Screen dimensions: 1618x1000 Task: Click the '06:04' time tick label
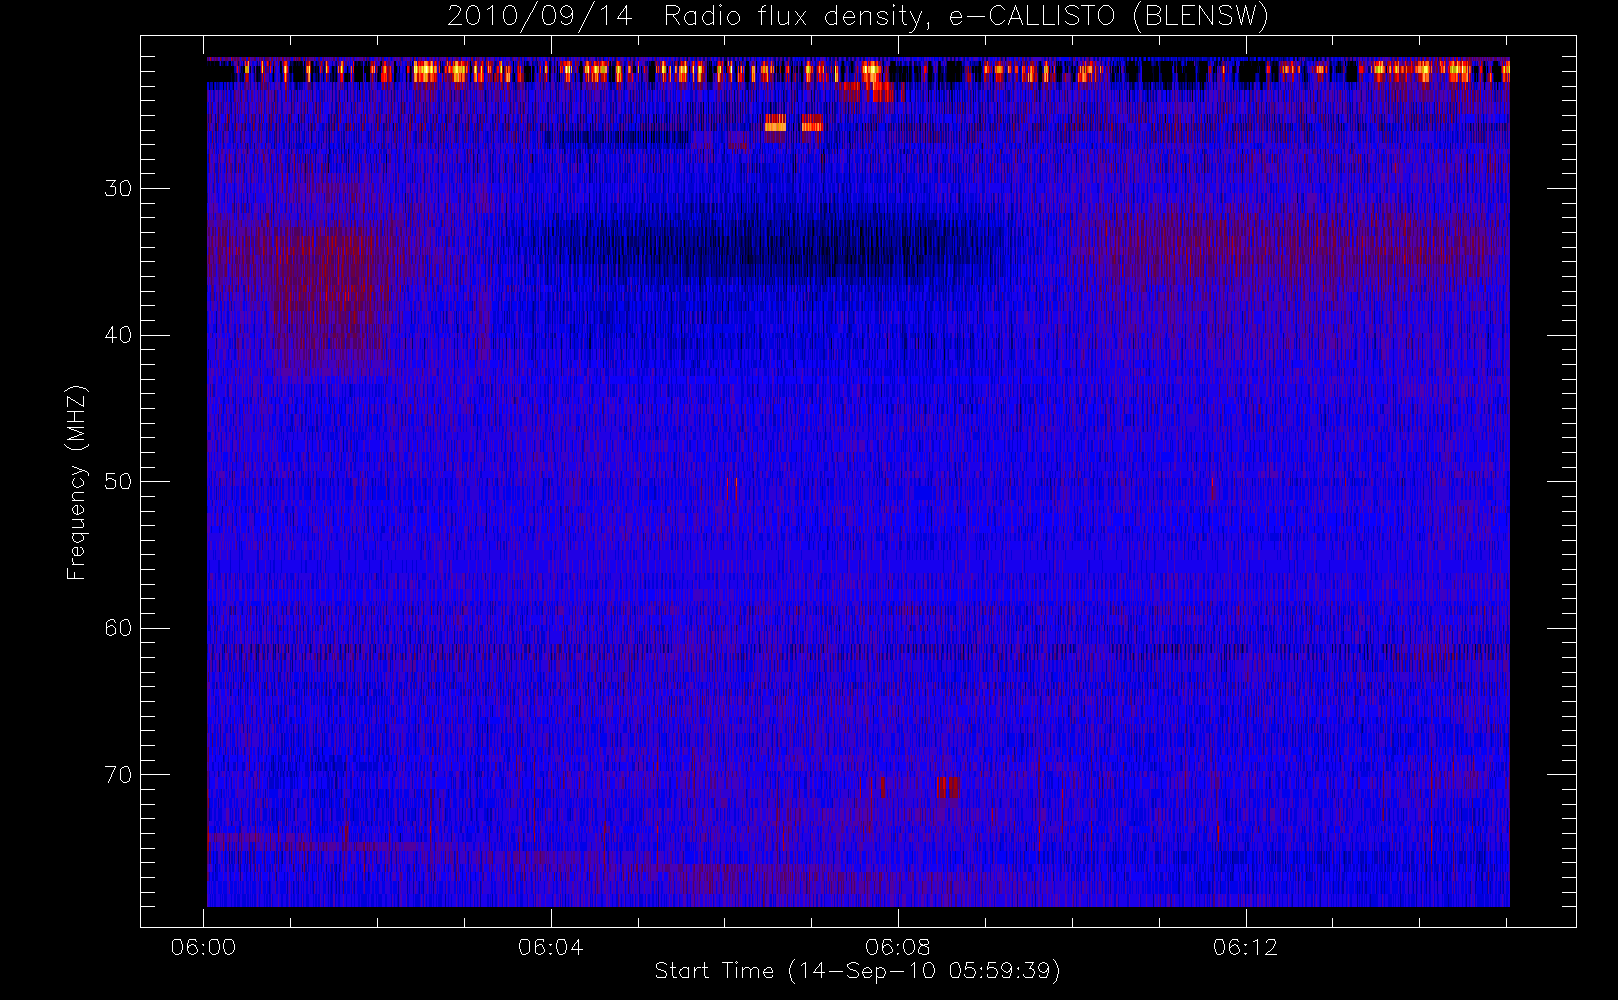point(550,947)
